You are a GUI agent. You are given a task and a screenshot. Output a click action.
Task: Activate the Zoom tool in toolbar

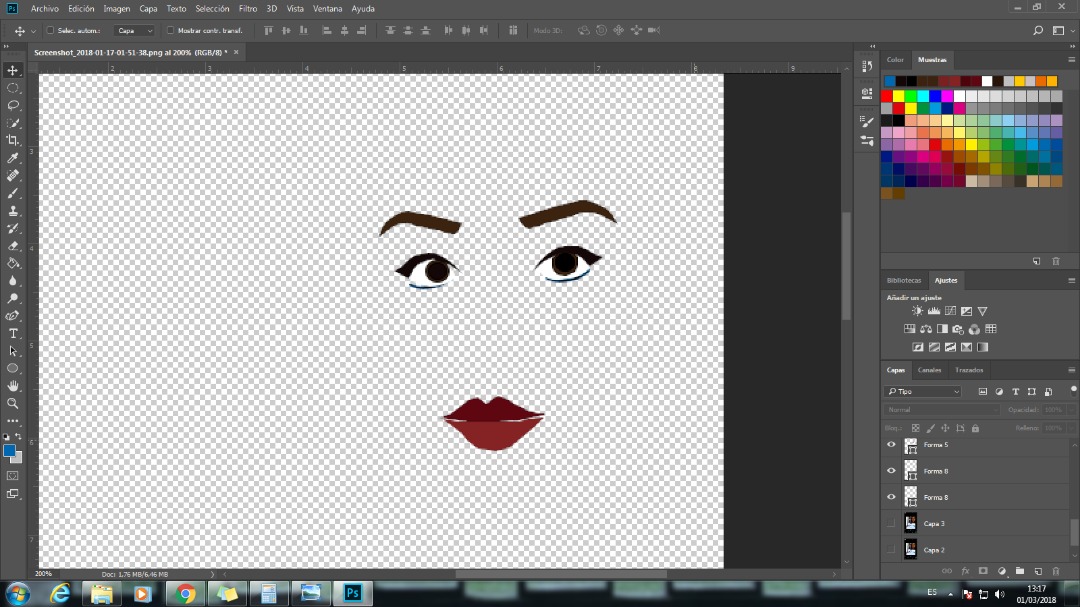click(13, 403)
